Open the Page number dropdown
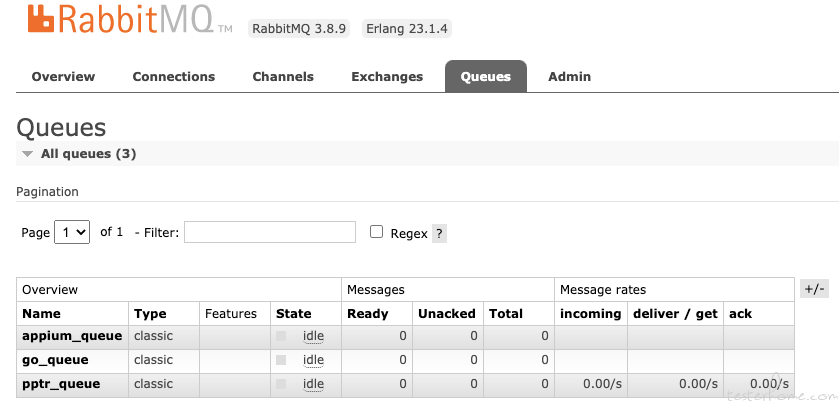839x413 pixels. point(72,232)
